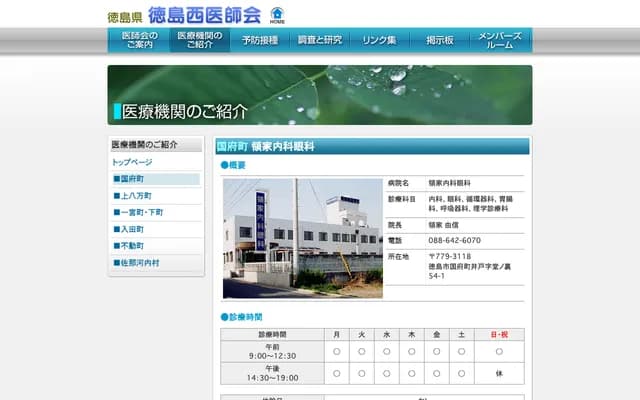Go to the 予防接種 page
Image resolution: width=640 pixels, height=400 pixels.
(x=262, y=40)
